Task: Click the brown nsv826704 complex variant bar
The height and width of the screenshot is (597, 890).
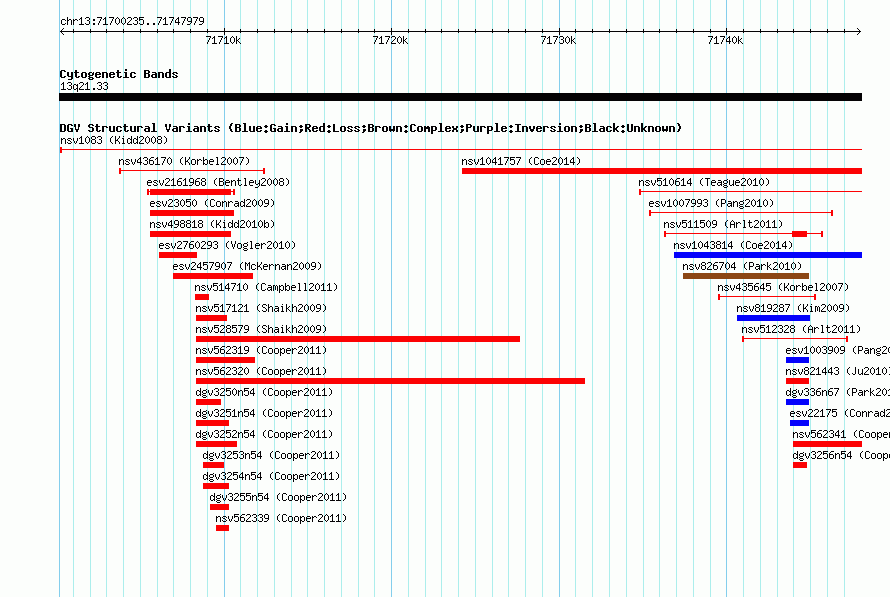Action: (x=746, y=276)
